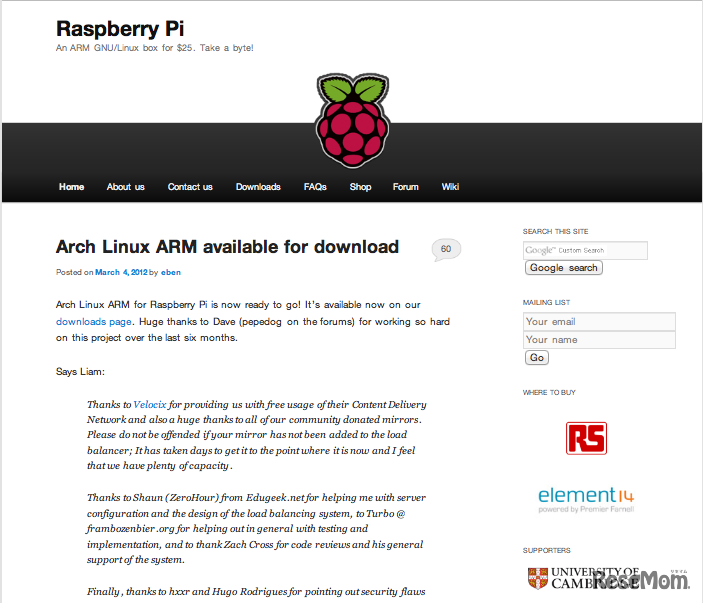Click the 'Says Liam:' text
The image size is (703, 603).
coord(80,372)
